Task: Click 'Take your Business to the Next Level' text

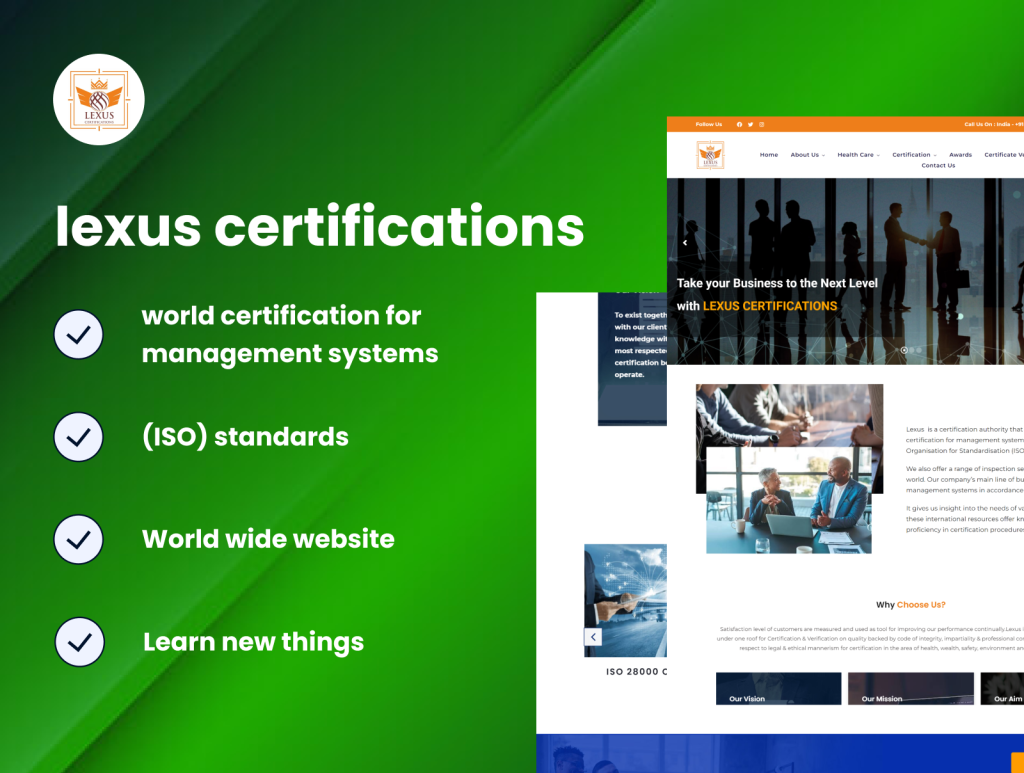Action: (x=777, y=283)
